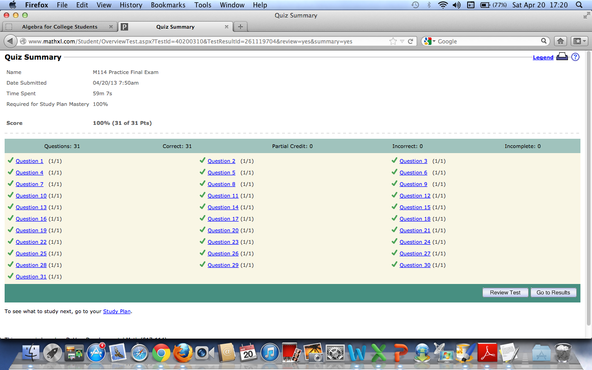Open the History menu
The width and height of the screenshot is (592, 370).
(x=131, y=5)
